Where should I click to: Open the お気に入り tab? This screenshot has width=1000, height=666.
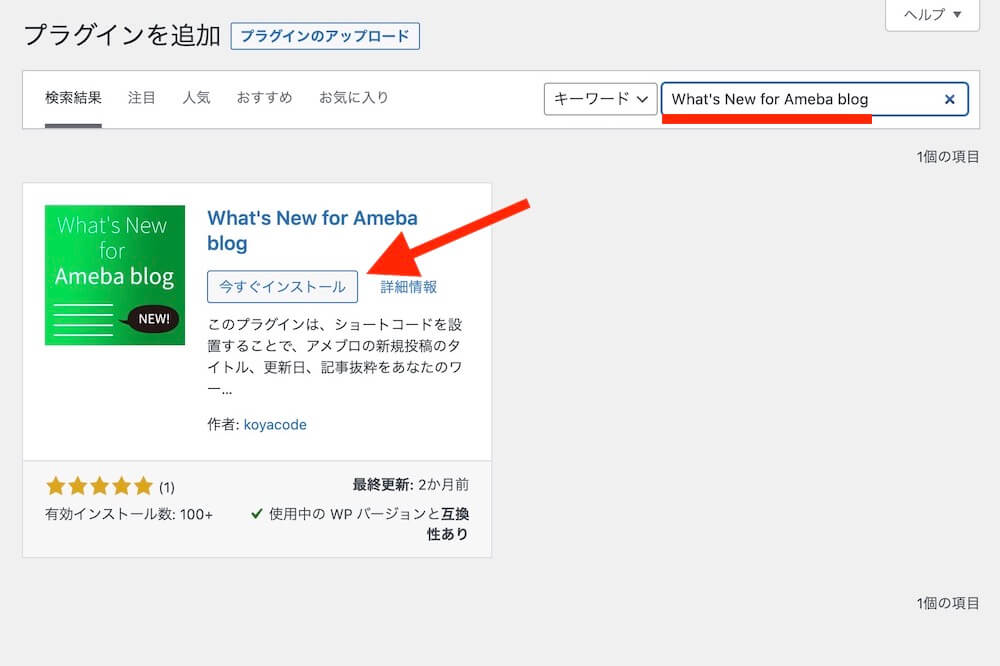(x=354, y=98)
